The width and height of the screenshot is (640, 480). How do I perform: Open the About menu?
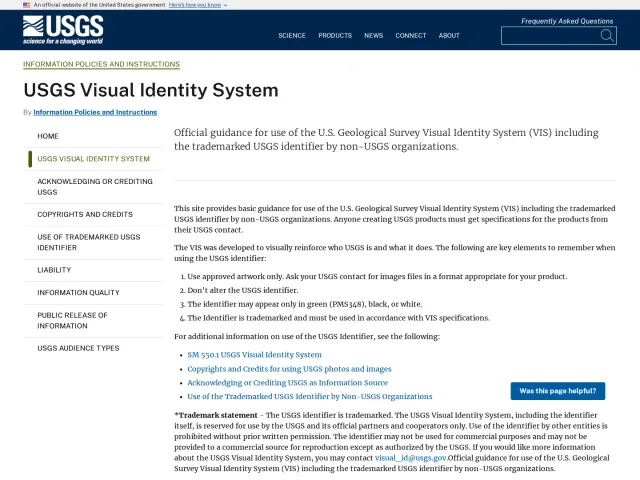click(x=449, y=36)
